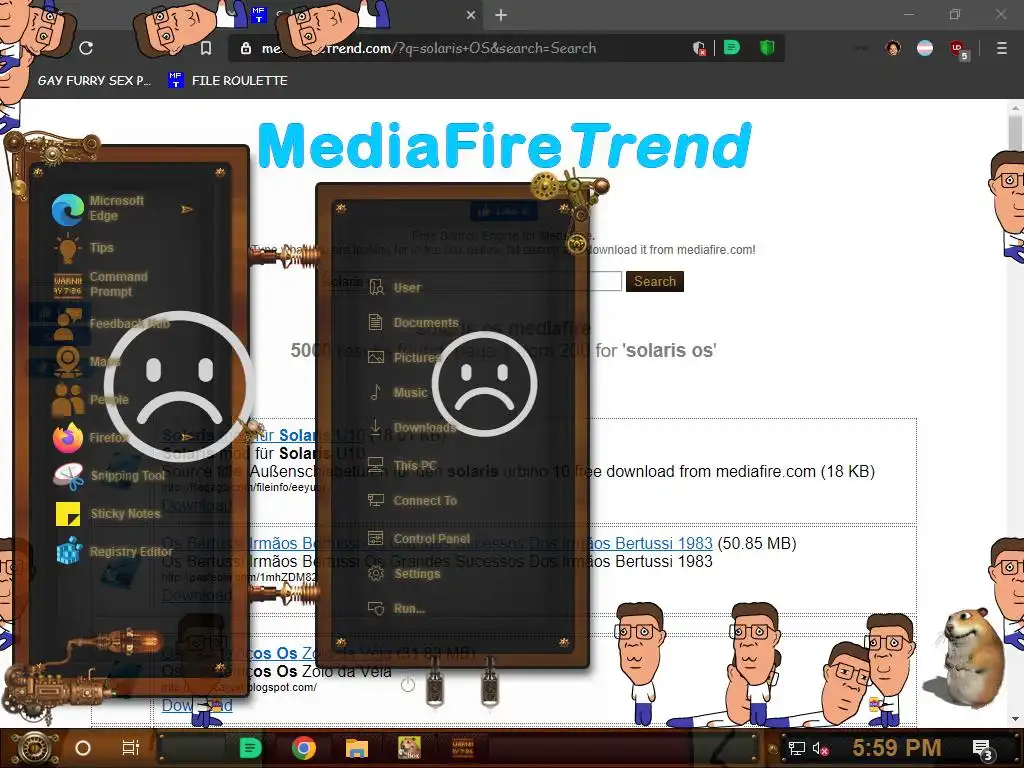Open a new browser tab
Screen dimensions: 1024x768
(501, 15)
